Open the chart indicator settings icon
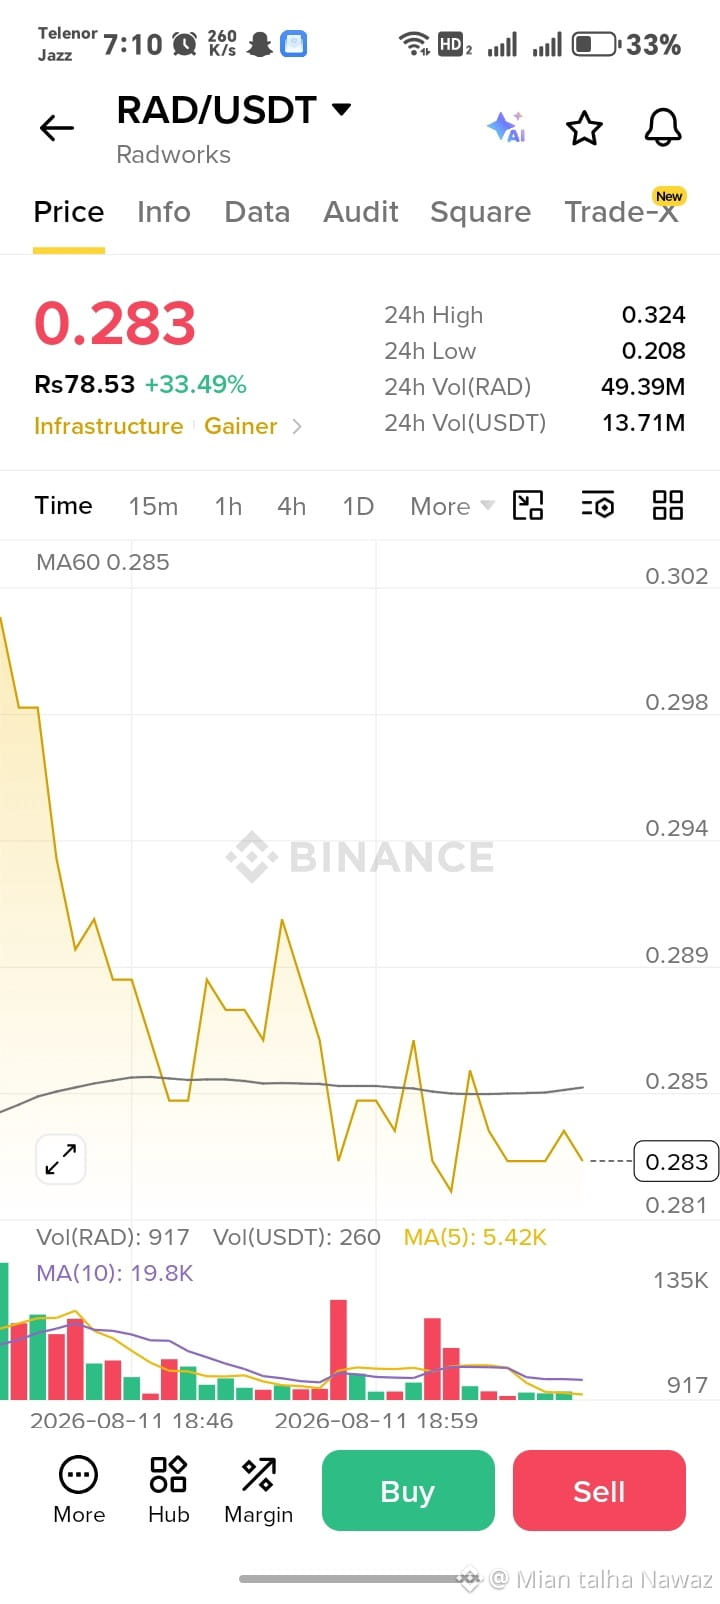The width and height of the screenshot is (720, 1604). coord(597,505)
